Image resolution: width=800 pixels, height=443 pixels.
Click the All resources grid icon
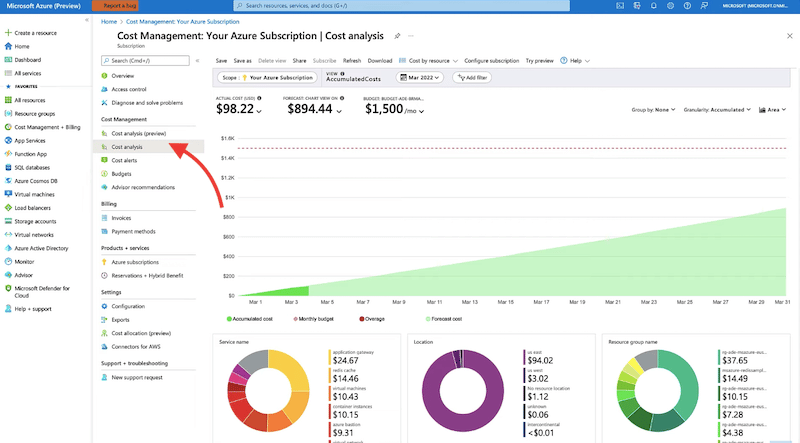[x=8, y=100]
